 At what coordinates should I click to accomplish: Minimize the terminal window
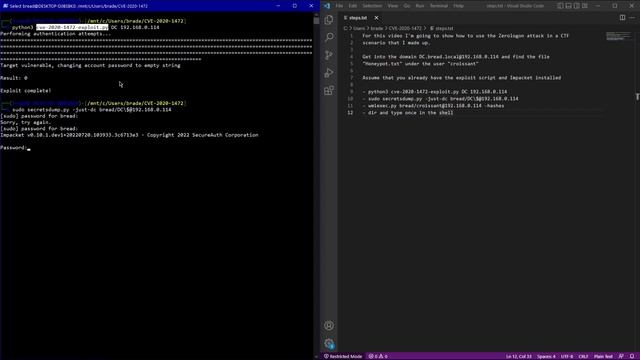point(278,6)
